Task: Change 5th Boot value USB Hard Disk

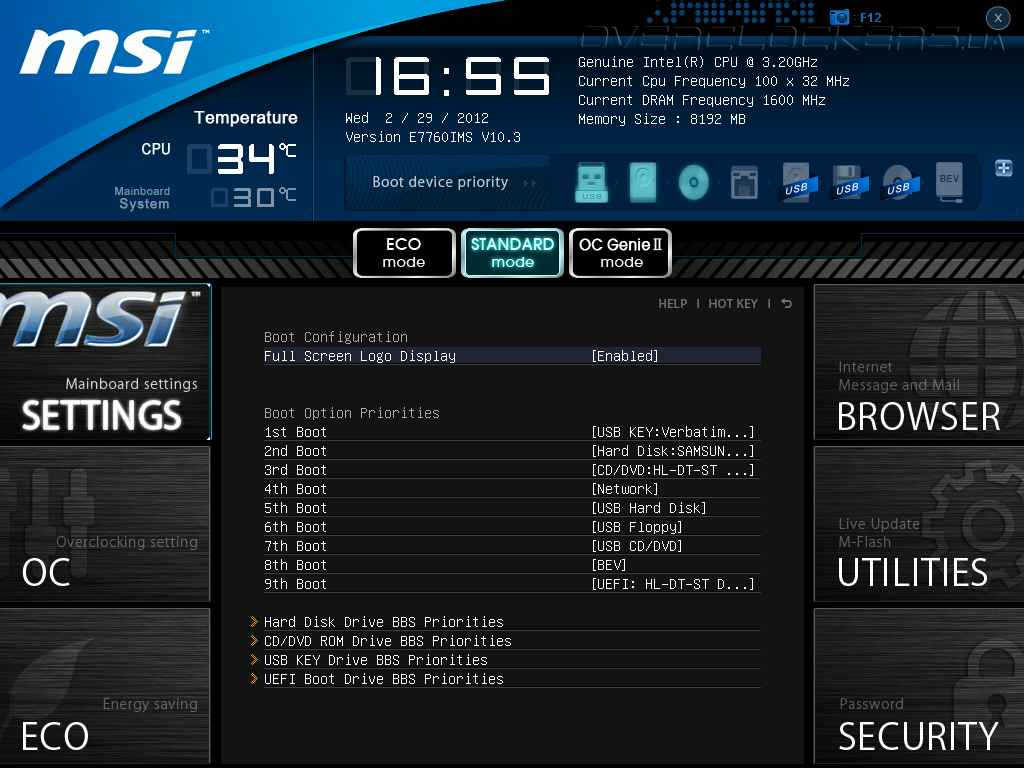Action: [649, 508]
